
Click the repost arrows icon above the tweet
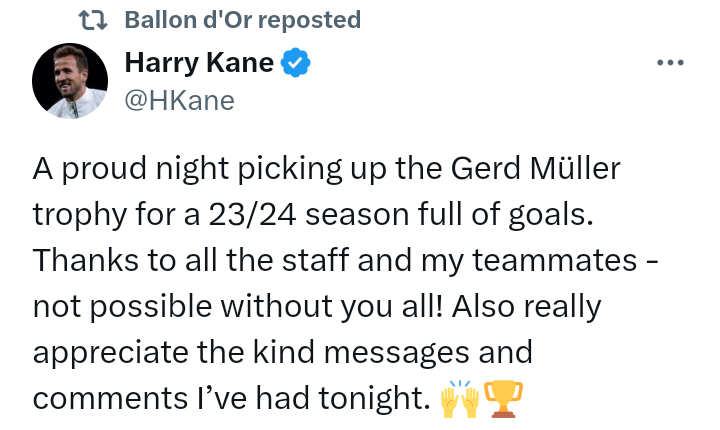pos(92,20)
